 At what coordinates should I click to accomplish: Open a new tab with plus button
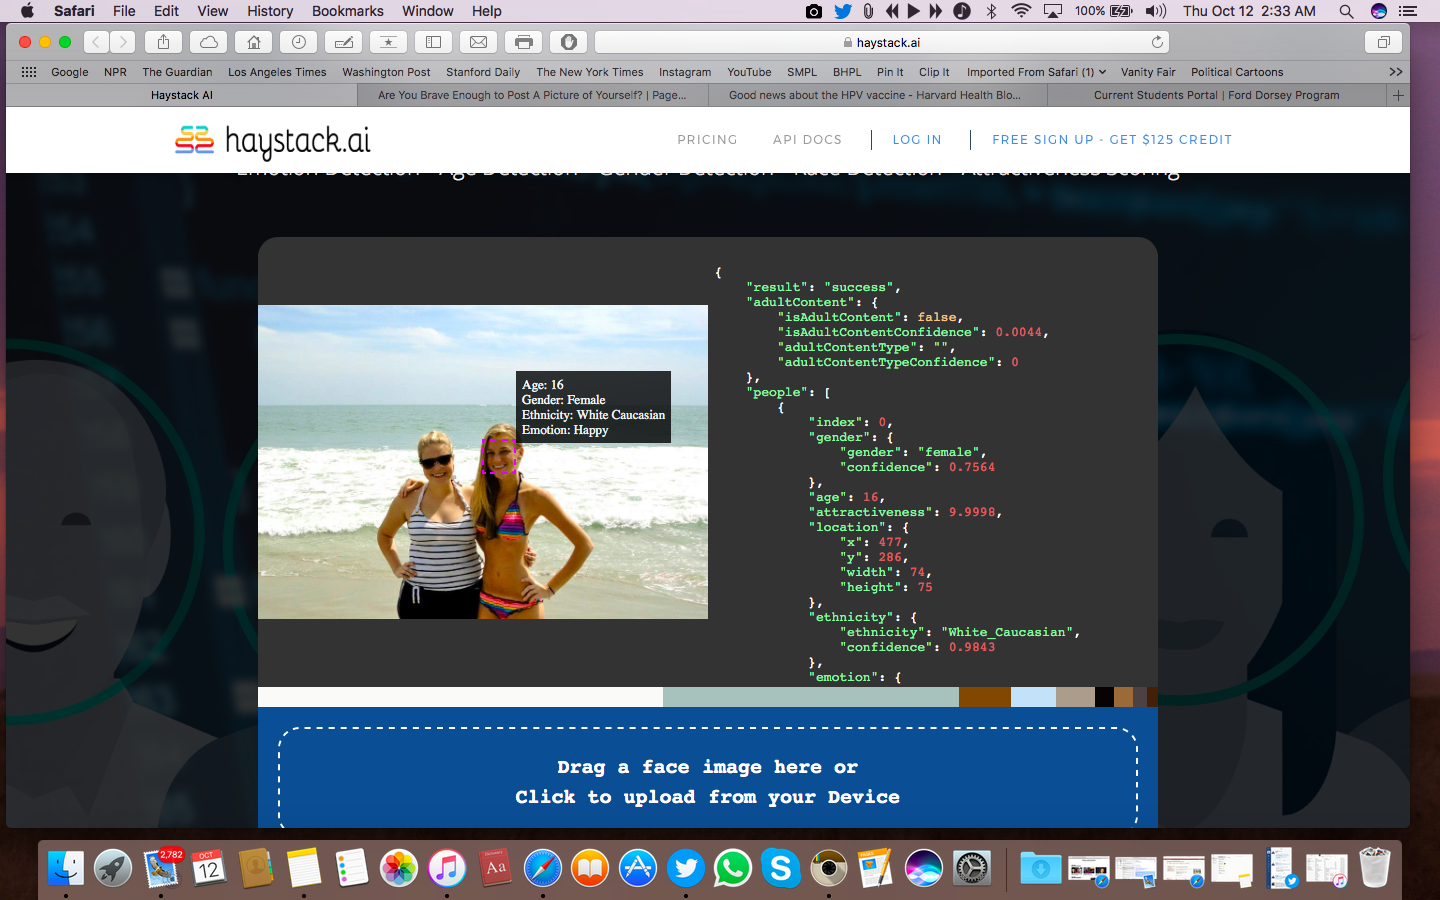pyautogui.click(x=1398, y=95)
